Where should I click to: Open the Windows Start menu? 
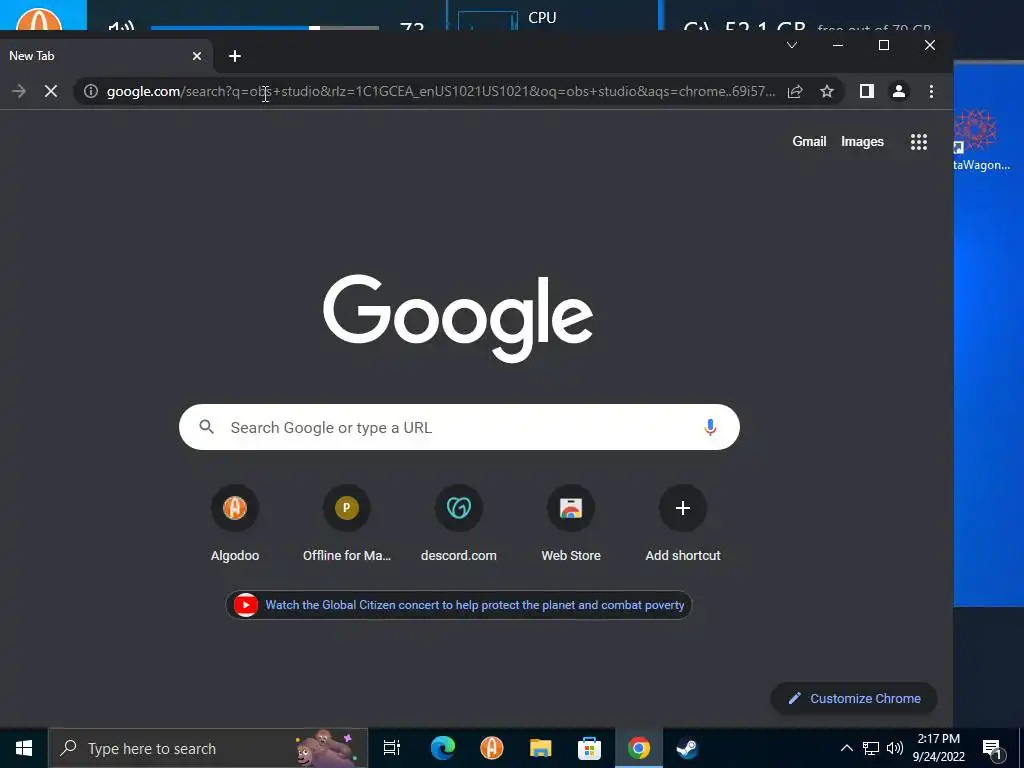pyautogui.click(x=24, y=748)
